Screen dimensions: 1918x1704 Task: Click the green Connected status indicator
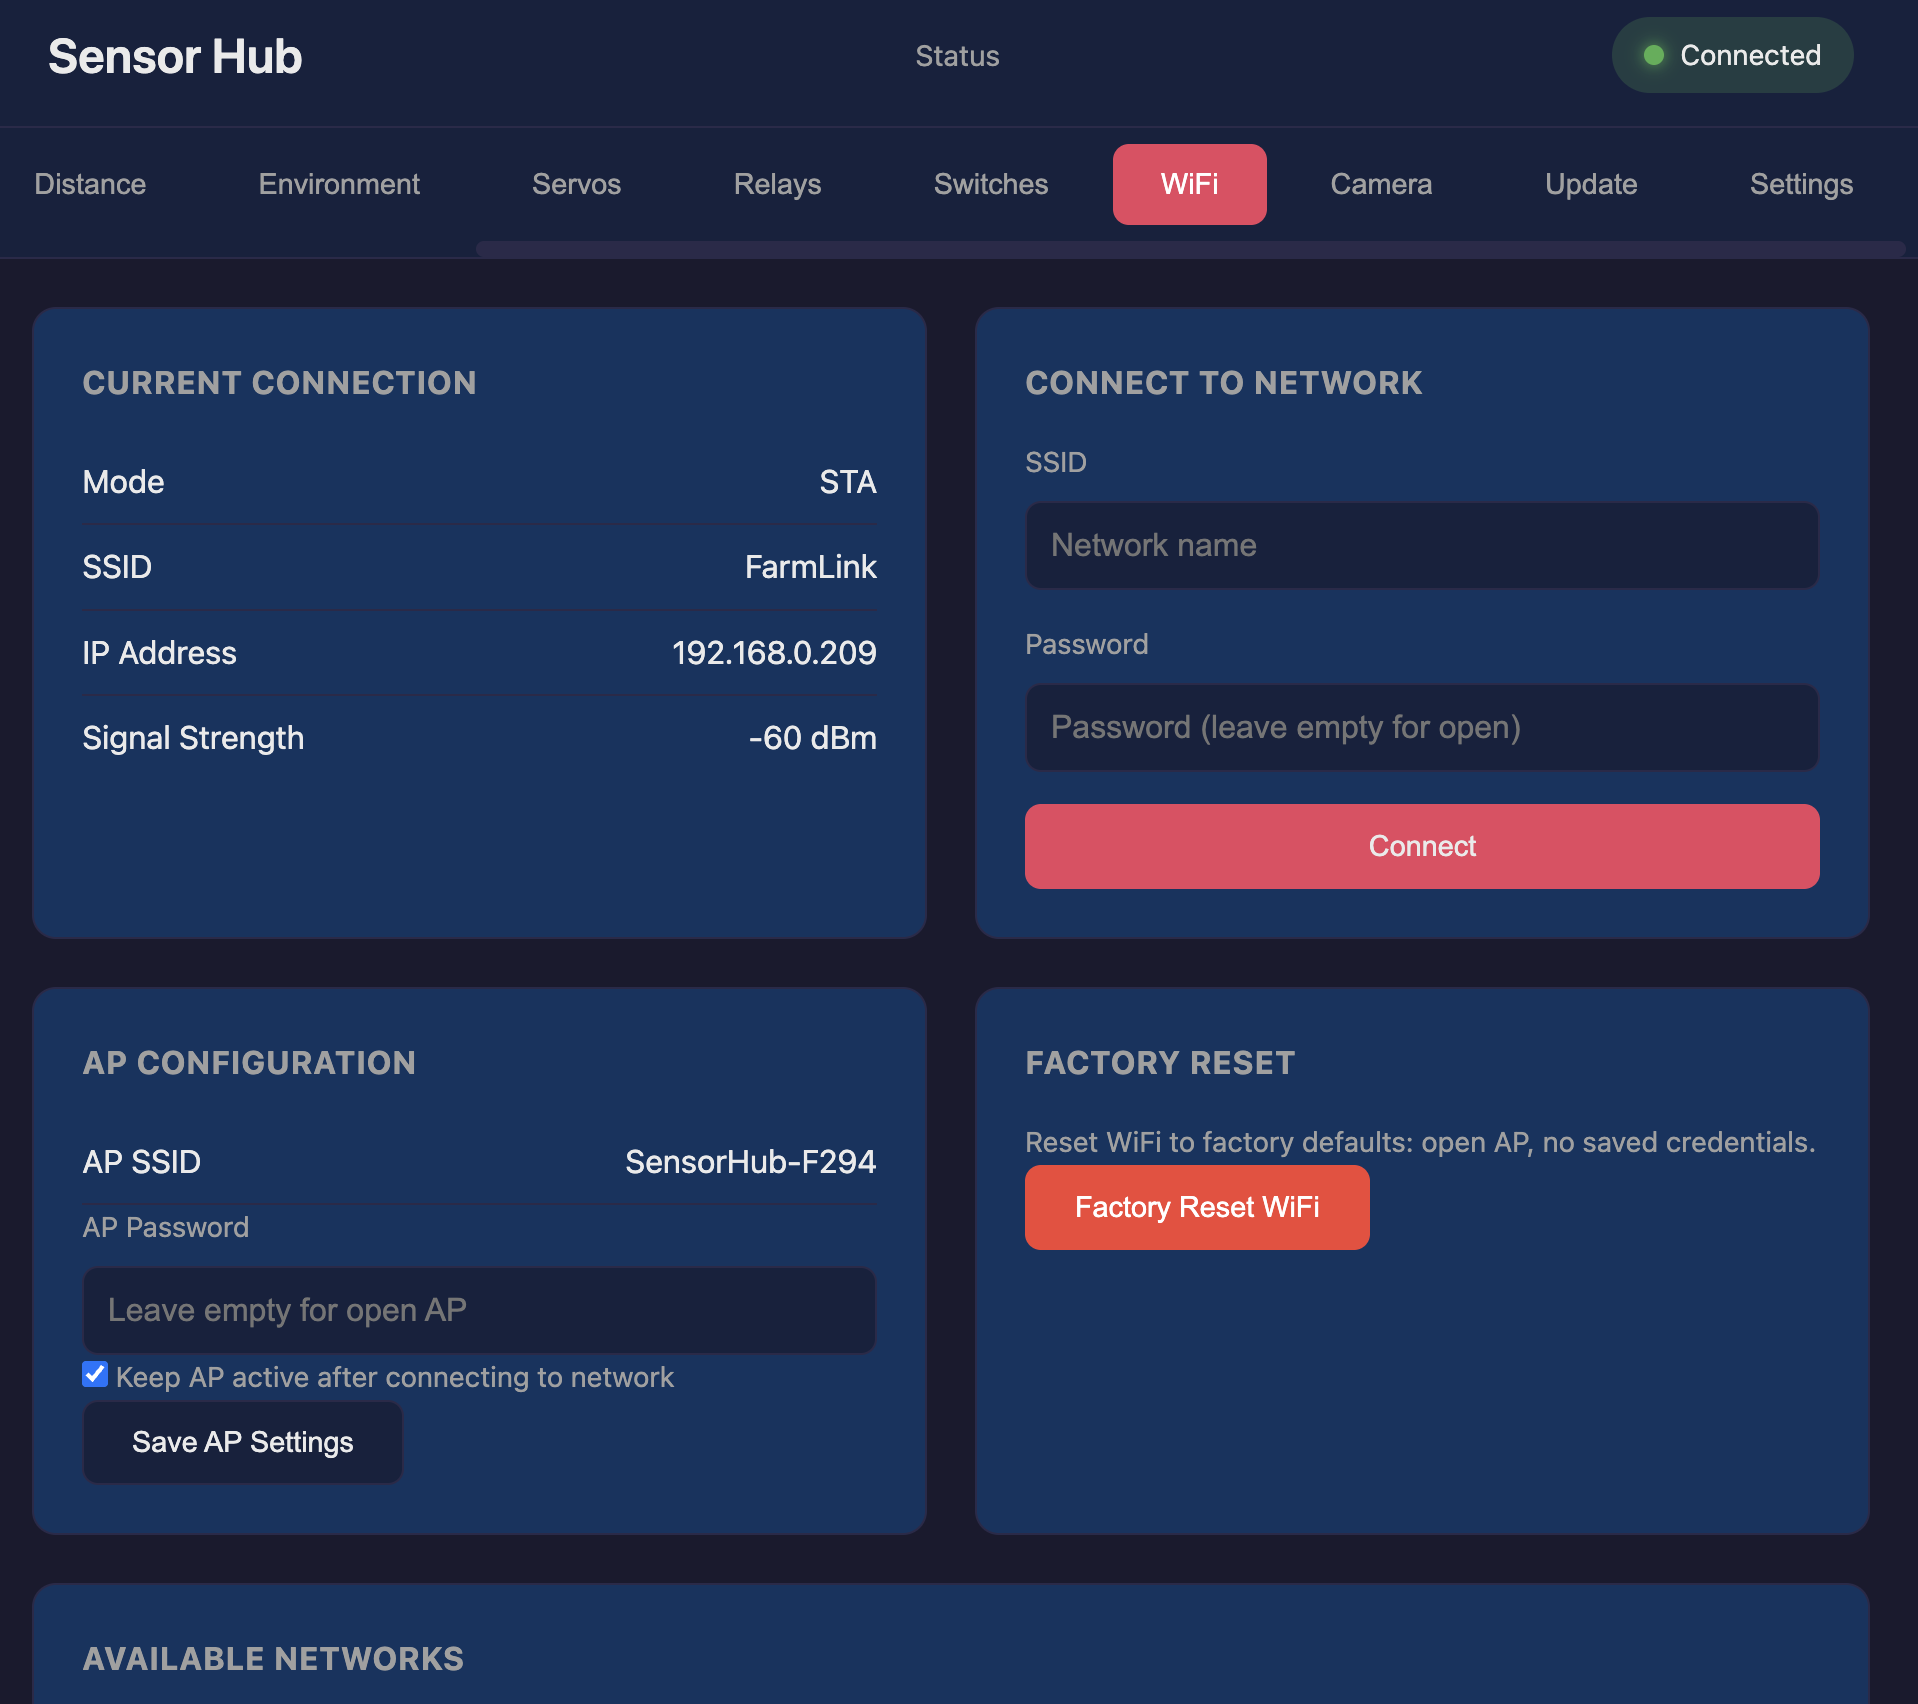1731,56
